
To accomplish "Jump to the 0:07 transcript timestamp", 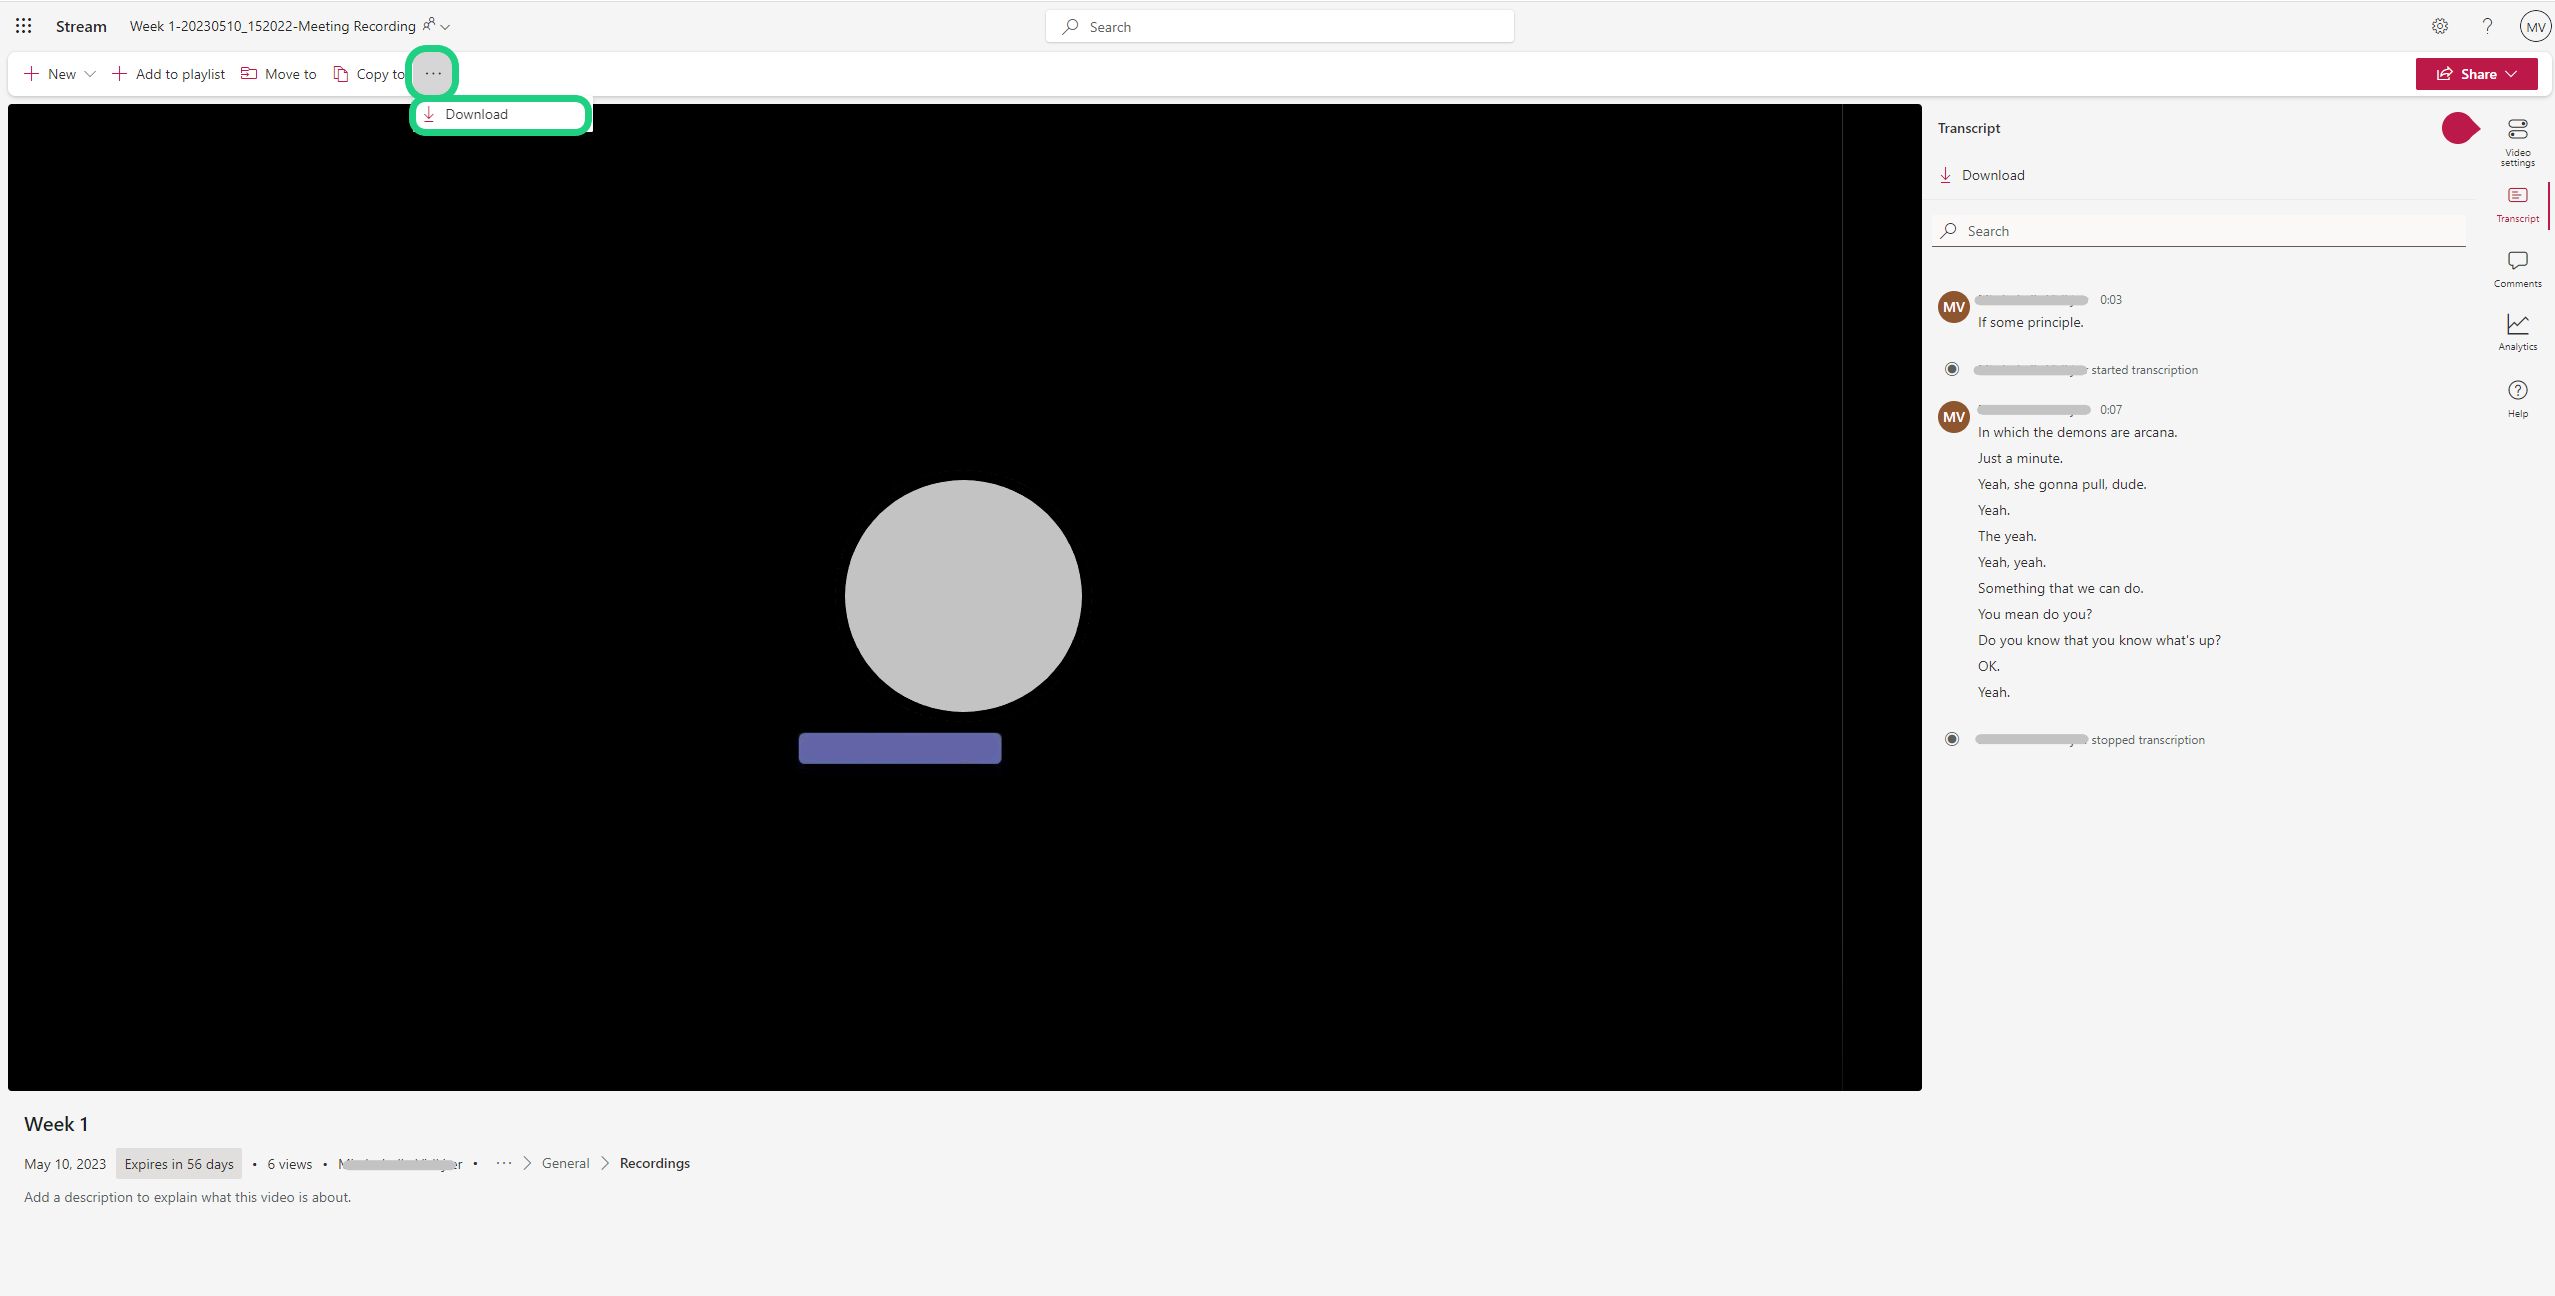I will click(2110, 409).
